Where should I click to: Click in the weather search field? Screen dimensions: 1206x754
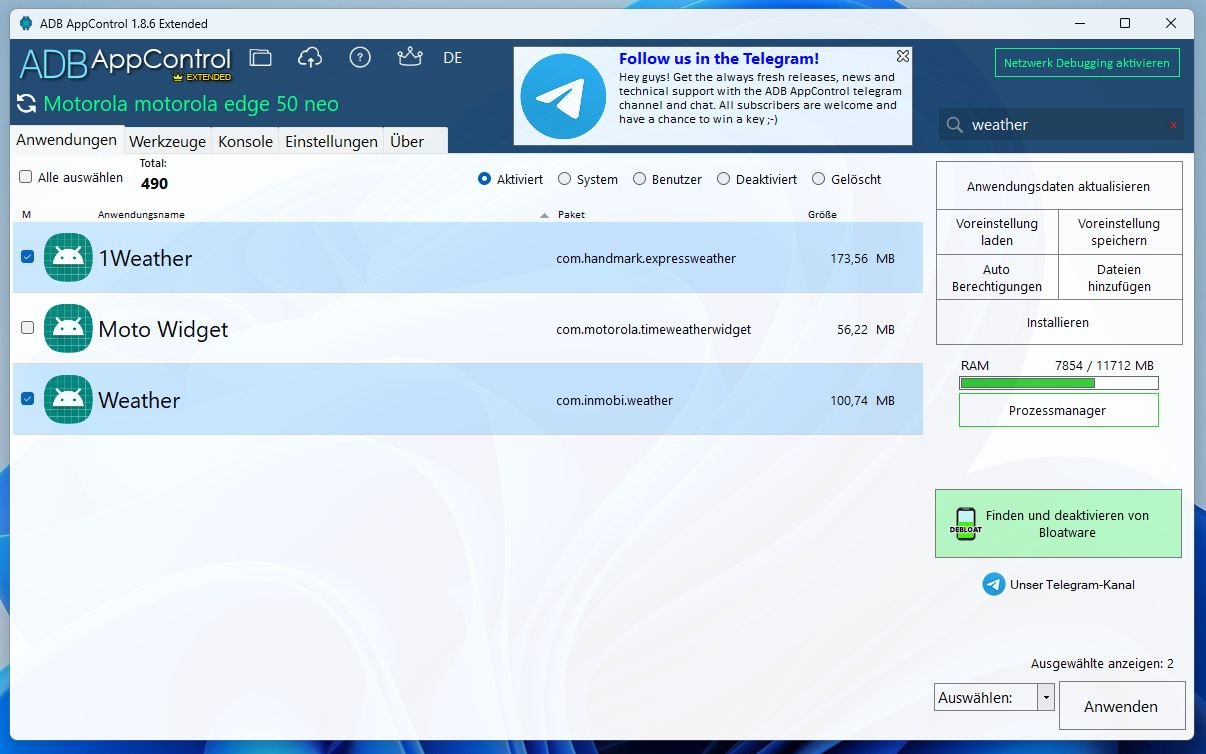[x=1060, y=125]
